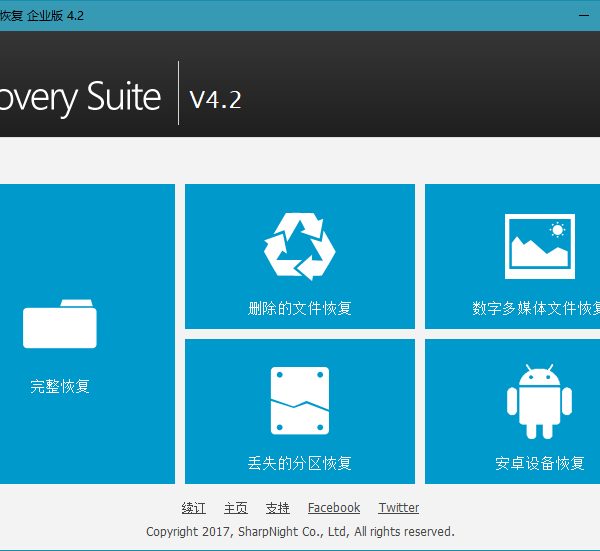
Task: Launch 安卓设备恢复 via its label
Action: click(x=539, y=463)
